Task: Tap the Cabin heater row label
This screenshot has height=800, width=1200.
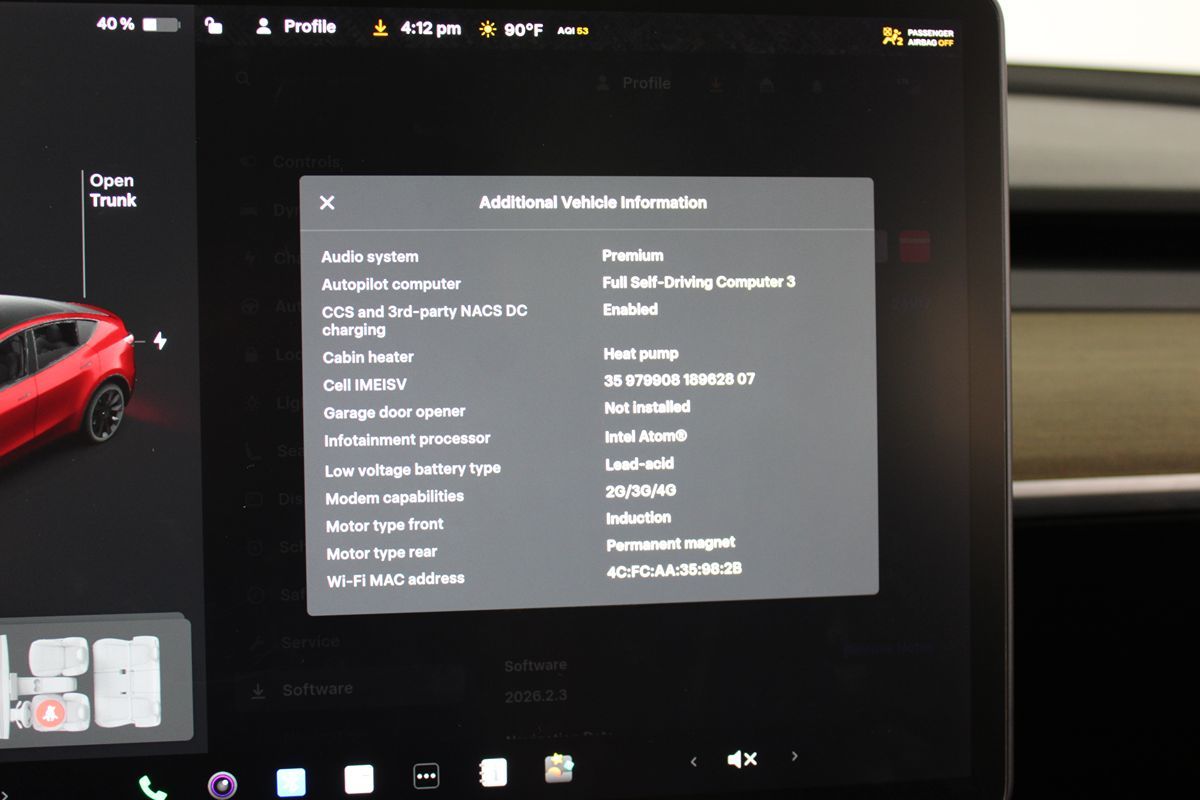Action: click(x=368, y=357)
